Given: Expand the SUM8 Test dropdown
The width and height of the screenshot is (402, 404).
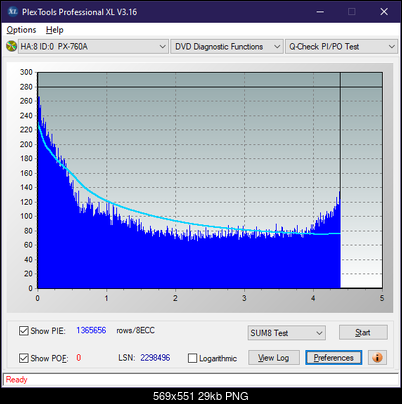Looking at the screenshot, I should coord(287,333).
